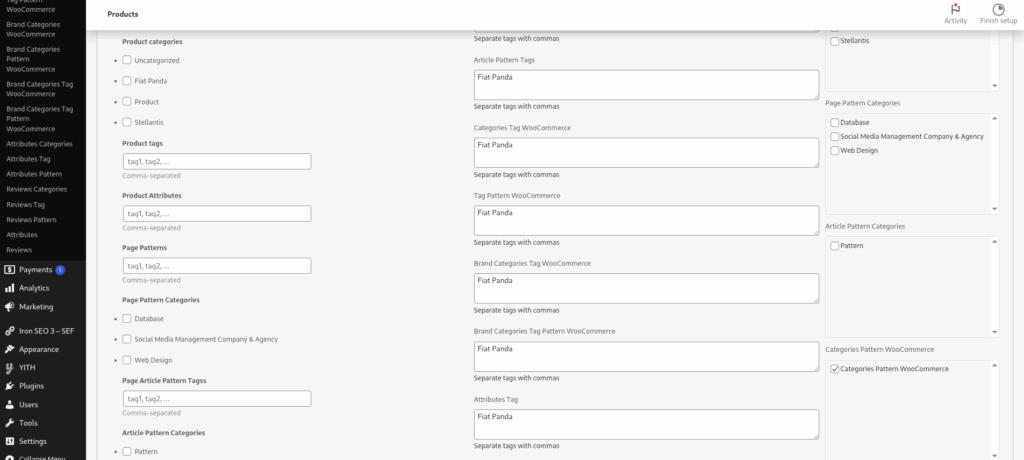Check the Product category checkbox

127,101
